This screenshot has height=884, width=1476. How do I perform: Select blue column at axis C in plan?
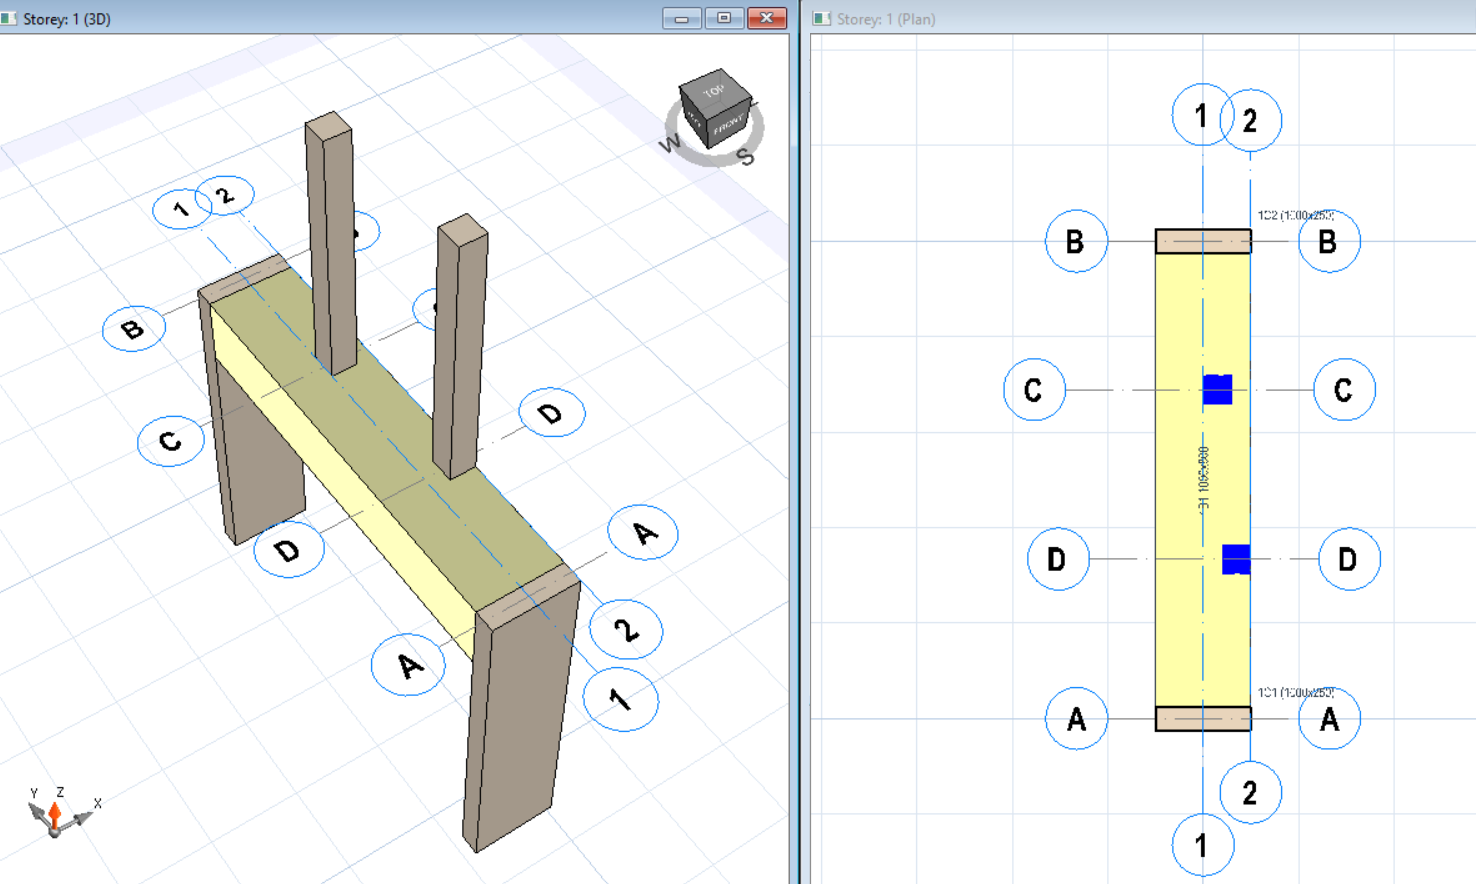coord(1217,389)
